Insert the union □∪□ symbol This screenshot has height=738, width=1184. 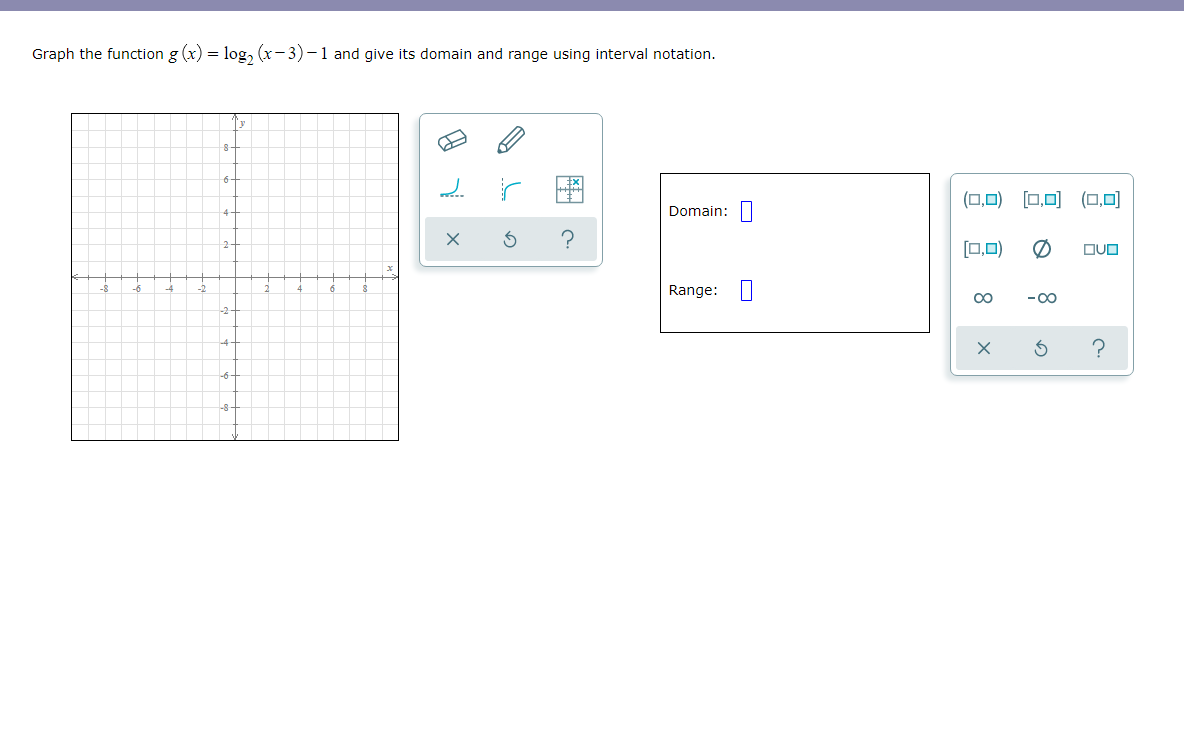(1099, 248)
